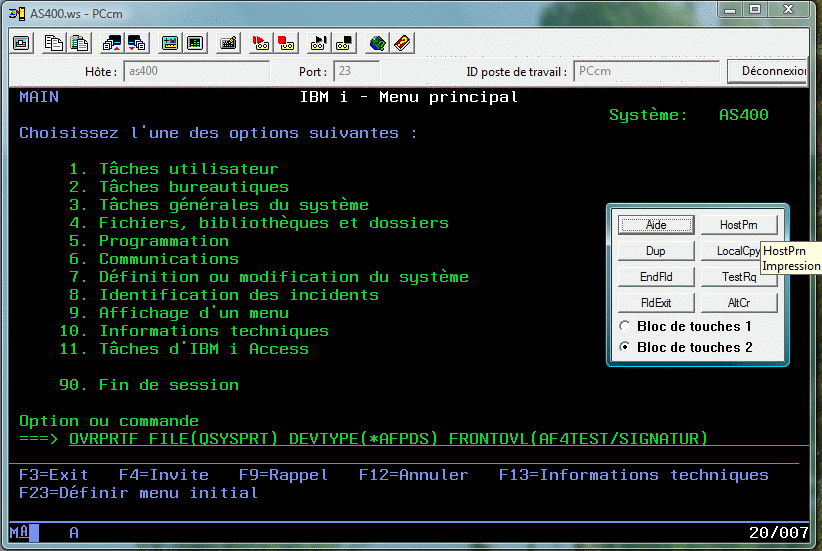
Task: Start macro recording with red play icon
Action: tap(261, 43)
